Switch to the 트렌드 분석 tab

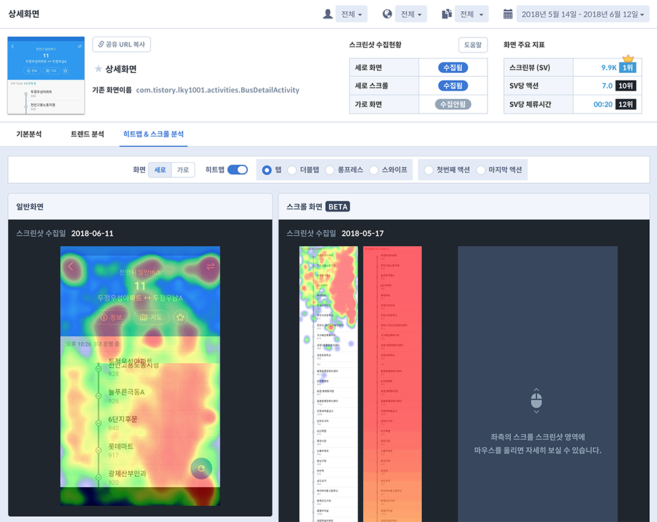click(x=87, y=134)
